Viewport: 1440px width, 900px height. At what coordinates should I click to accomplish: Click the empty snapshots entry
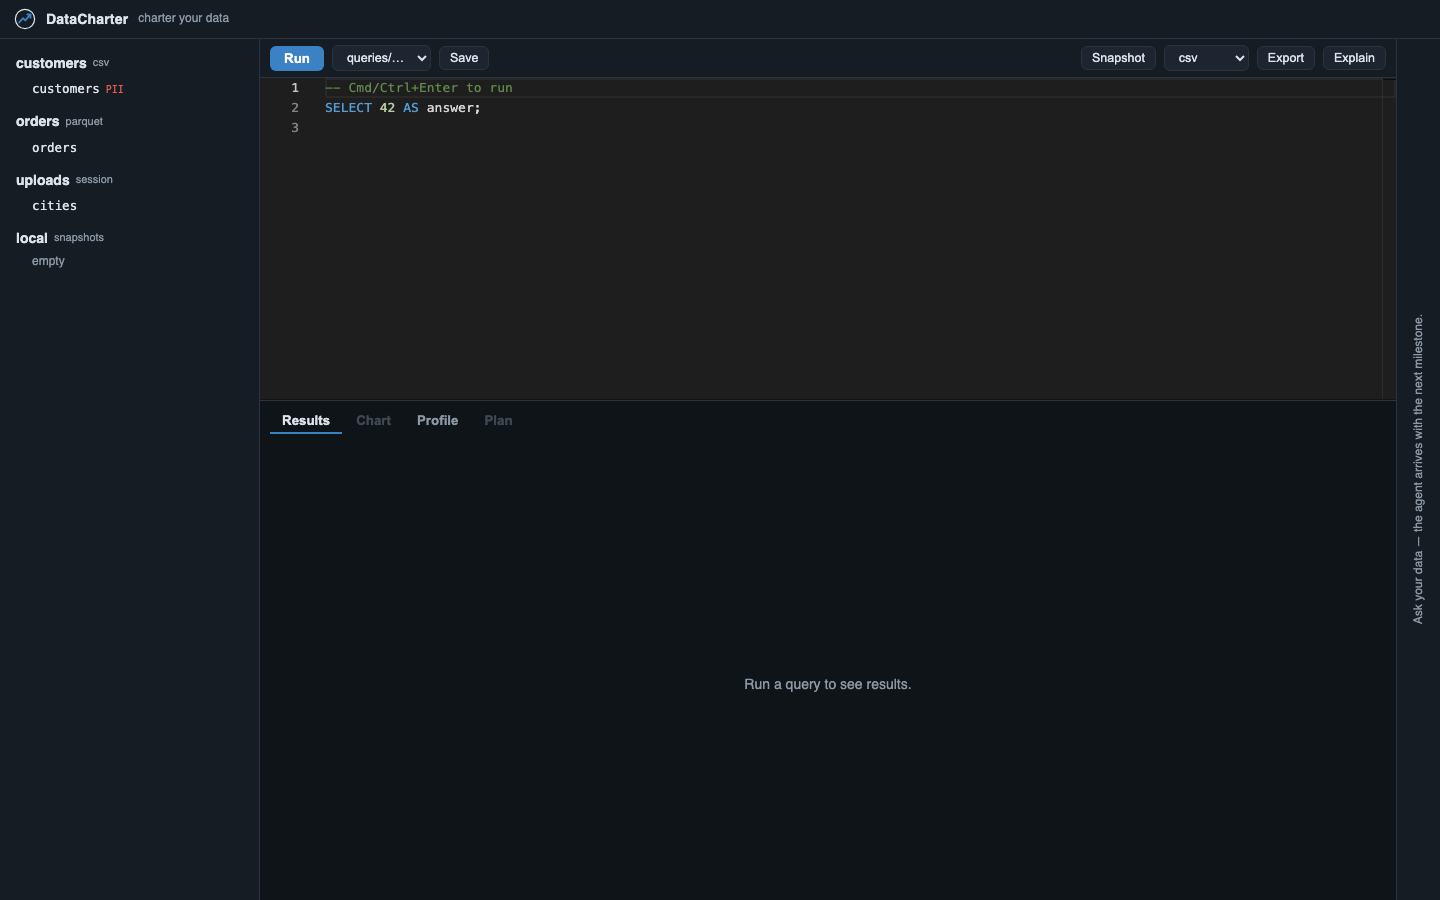48,261
